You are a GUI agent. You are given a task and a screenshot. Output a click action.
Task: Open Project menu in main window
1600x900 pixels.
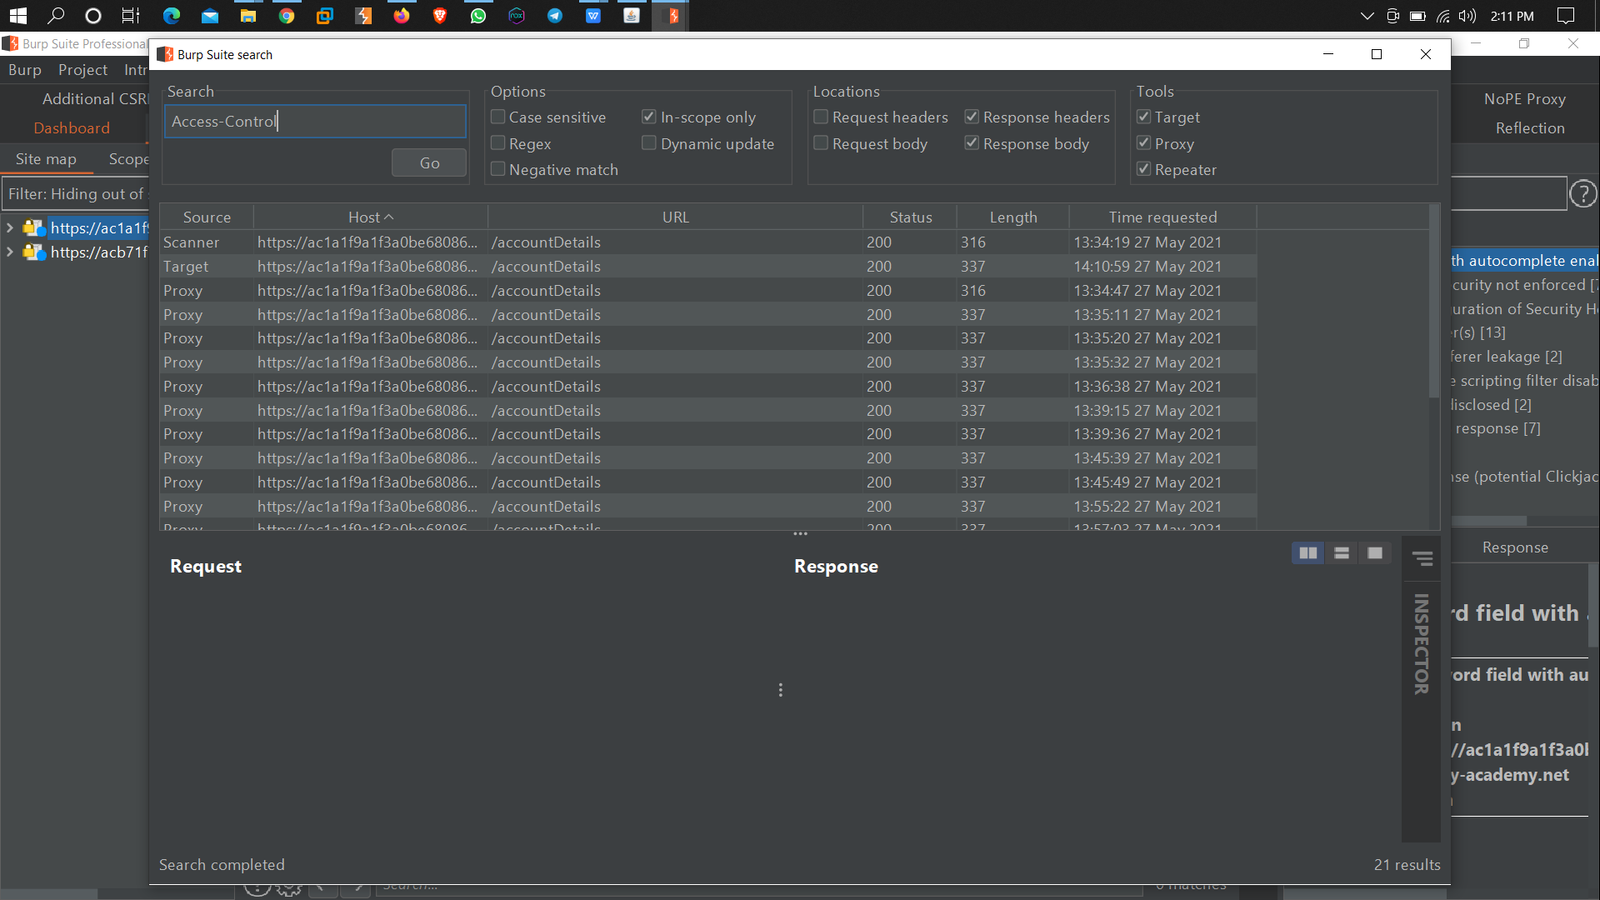pyautogui.click(x=83, y=70)
